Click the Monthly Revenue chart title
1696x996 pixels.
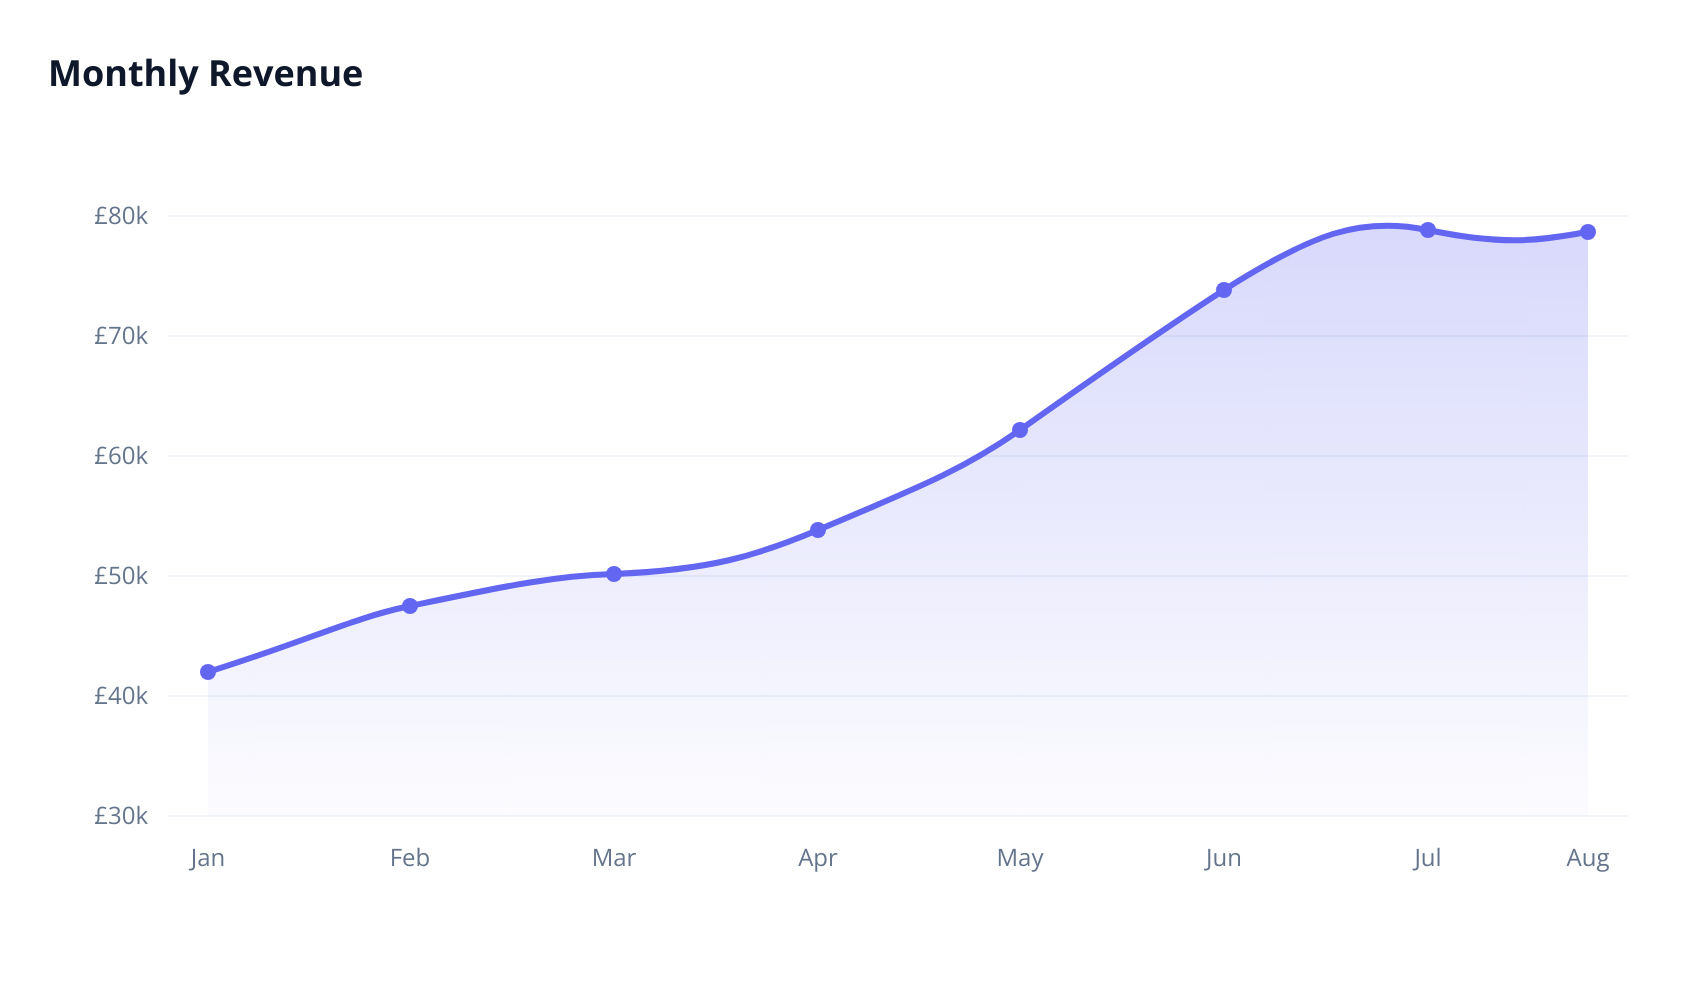[205, 74]
